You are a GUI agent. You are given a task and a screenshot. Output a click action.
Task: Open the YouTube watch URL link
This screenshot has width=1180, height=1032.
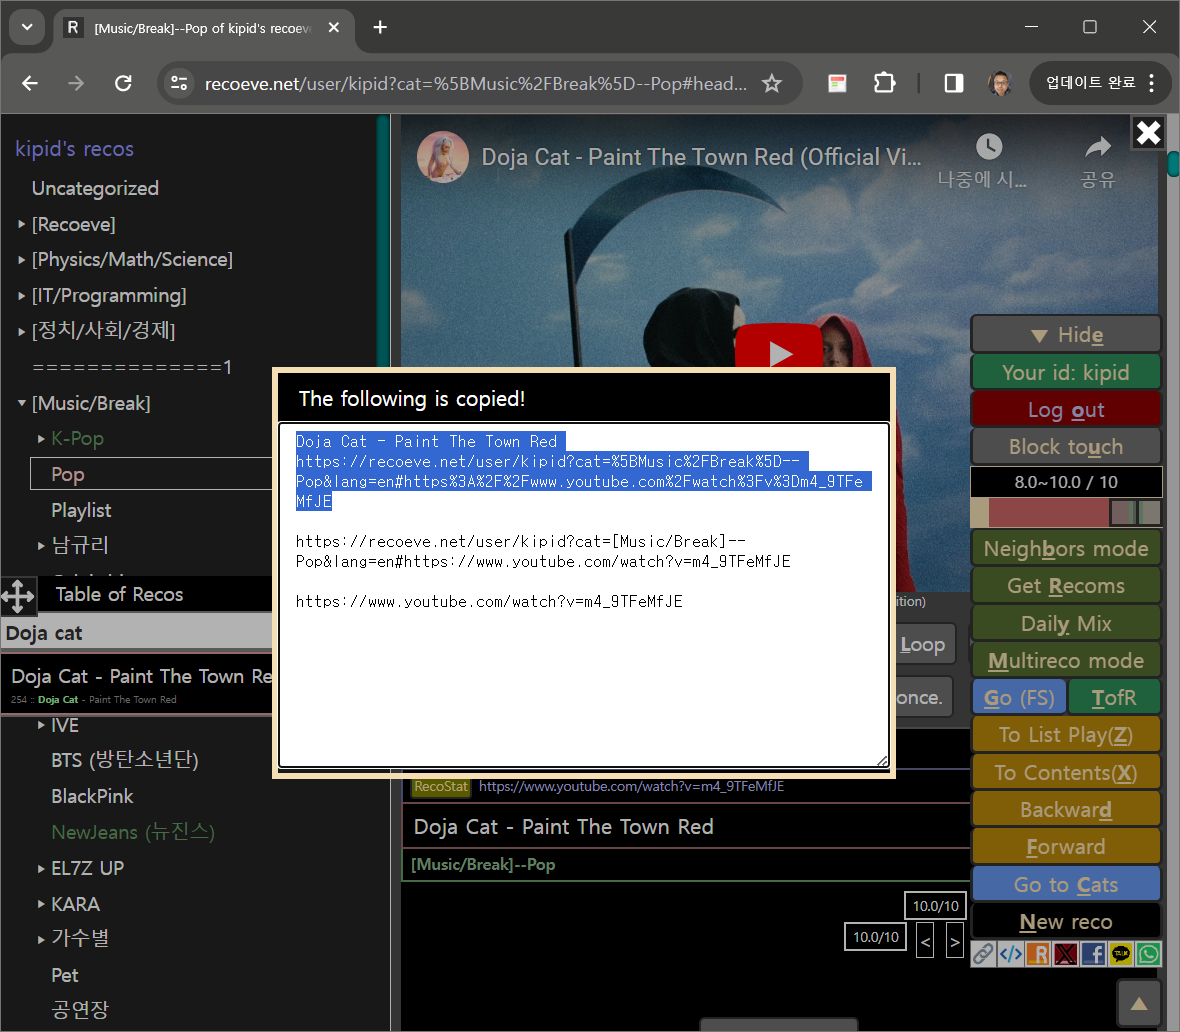[x=631, y=787]
